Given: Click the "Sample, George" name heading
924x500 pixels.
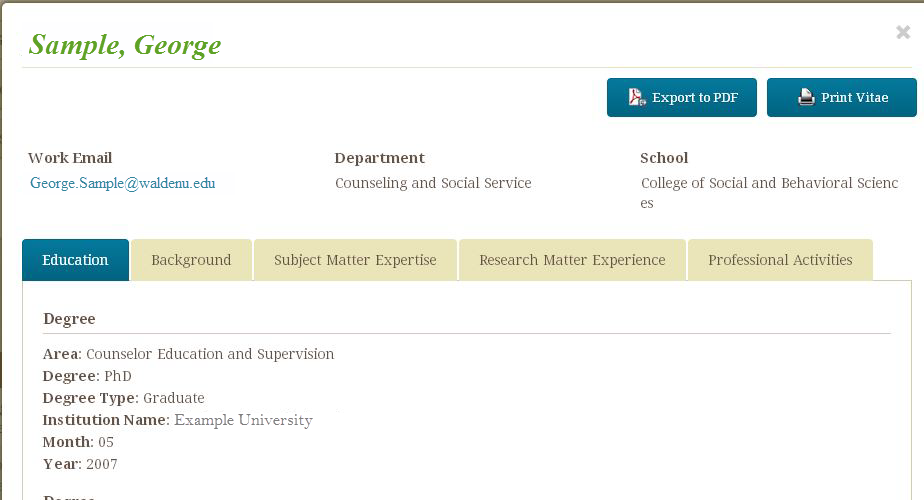Looking at the screenshot, I should tap(125, 45).
